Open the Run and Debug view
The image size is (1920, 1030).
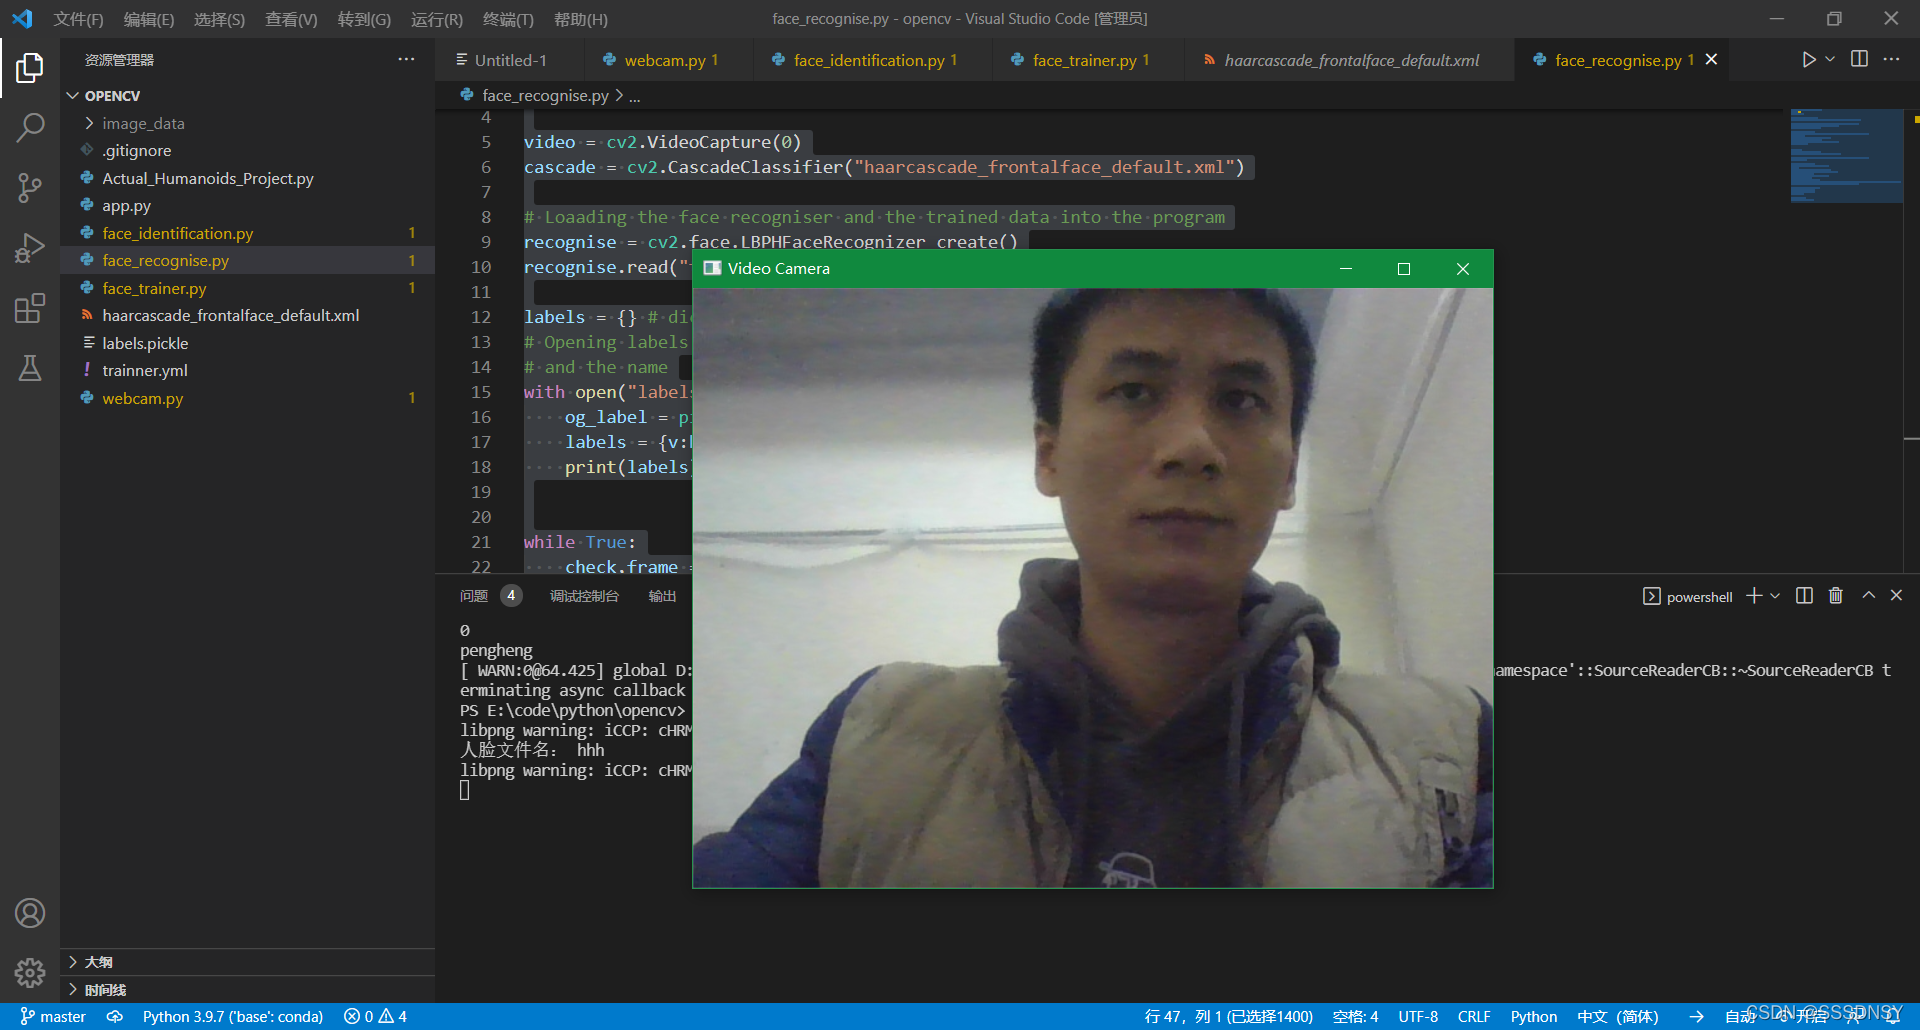point(30,247)
